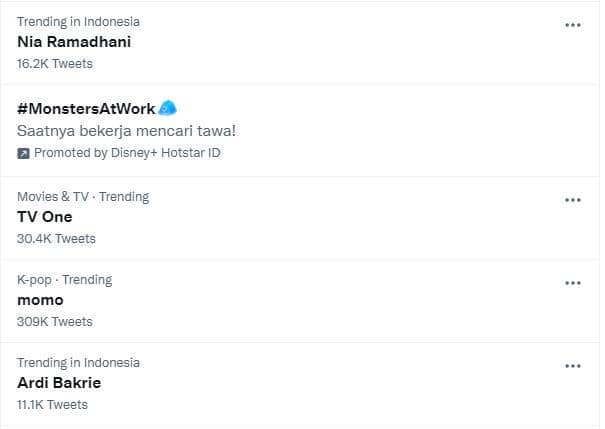Viewport: 605px width, 429px height.
Task: Open the momo K-pop trend
Action: click(x=40, y=300)
